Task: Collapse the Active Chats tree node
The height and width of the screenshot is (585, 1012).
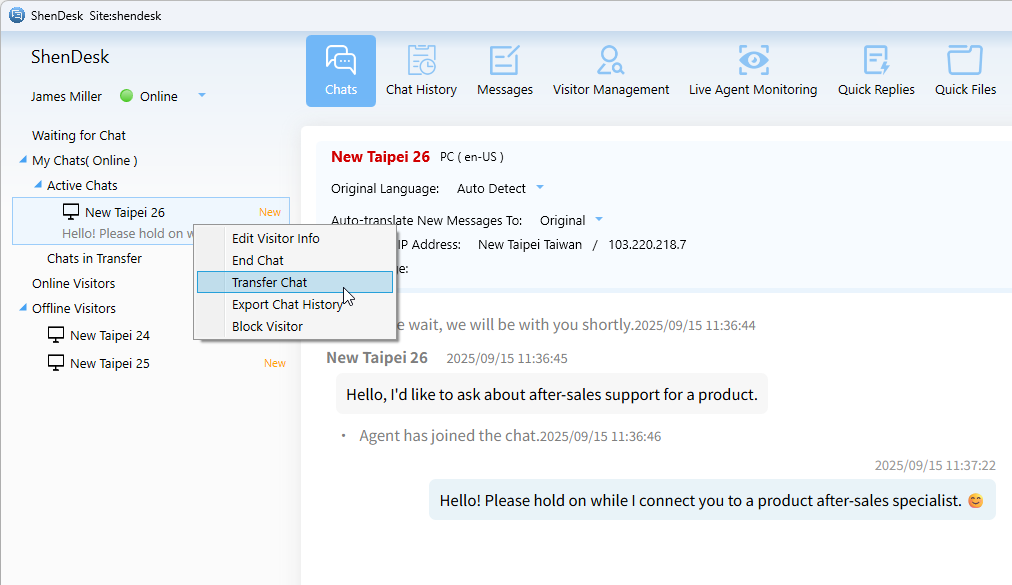Action: (38, 186)
